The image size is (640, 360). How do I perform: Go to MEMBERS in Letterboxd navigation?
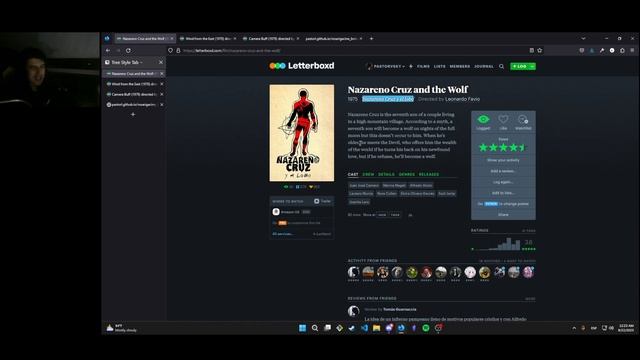pos(460,66)
